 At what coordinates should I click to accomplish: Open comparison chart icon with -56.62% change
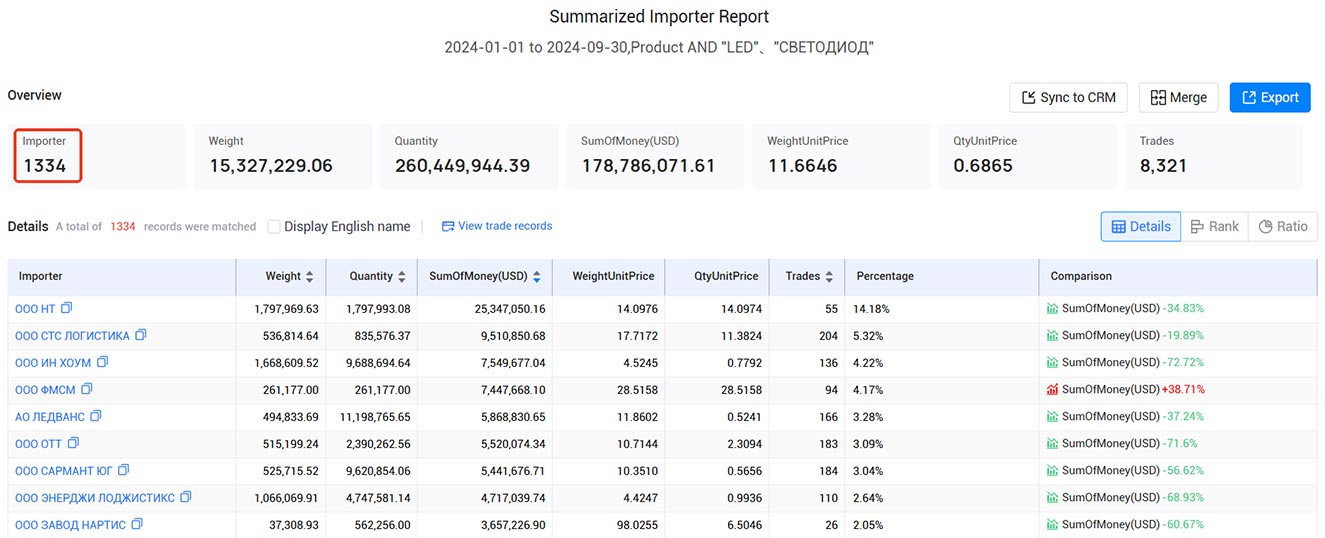pyautogui.click(x=1053, y=471)
